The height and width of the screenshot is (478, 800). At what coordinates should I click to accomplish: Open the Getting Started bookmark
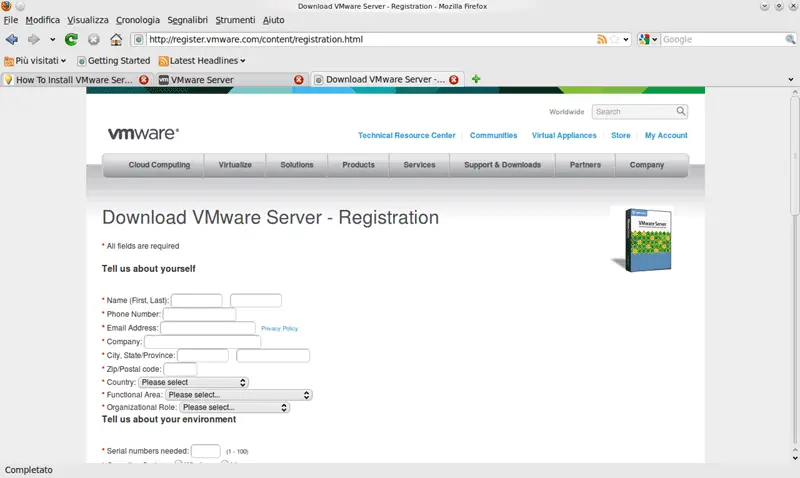tap(113, 61)
